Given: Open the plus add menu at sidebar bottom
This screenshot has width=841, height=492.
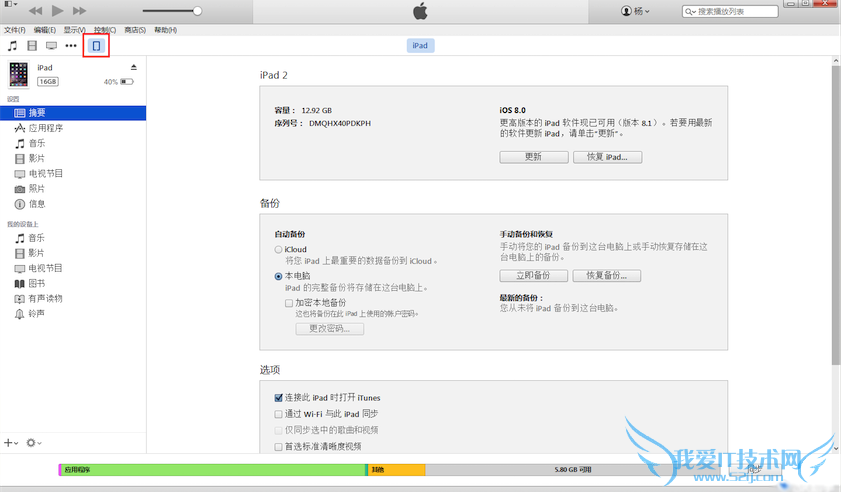Looking at the screenshot, I should click(x=11, y=443).
